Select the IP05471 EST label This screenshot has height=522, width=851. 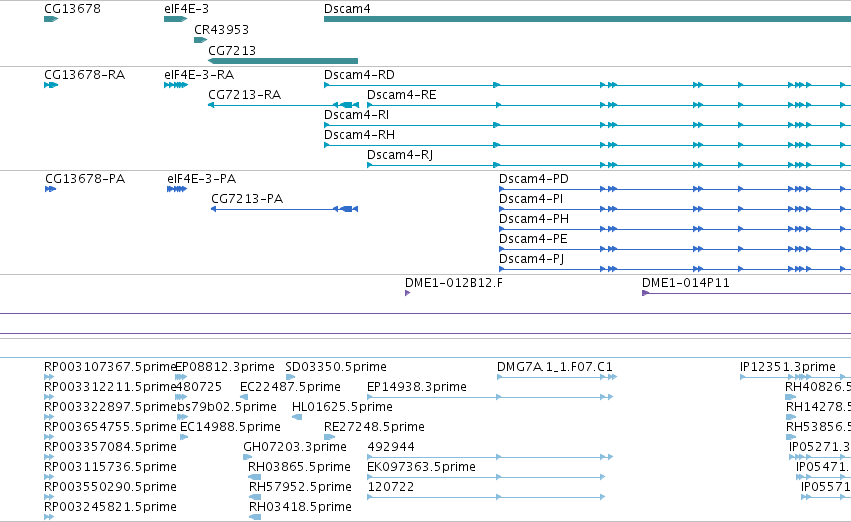pyautogui.click(x=823, y=467)
